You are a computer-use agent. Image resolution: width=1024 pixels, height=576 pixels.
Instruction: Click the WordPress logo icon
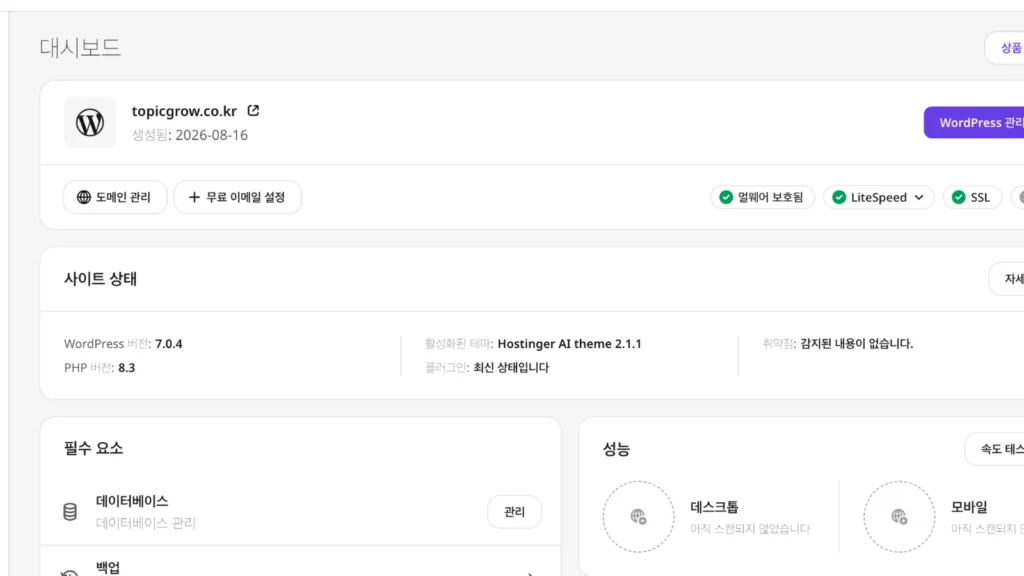[90, 123]
